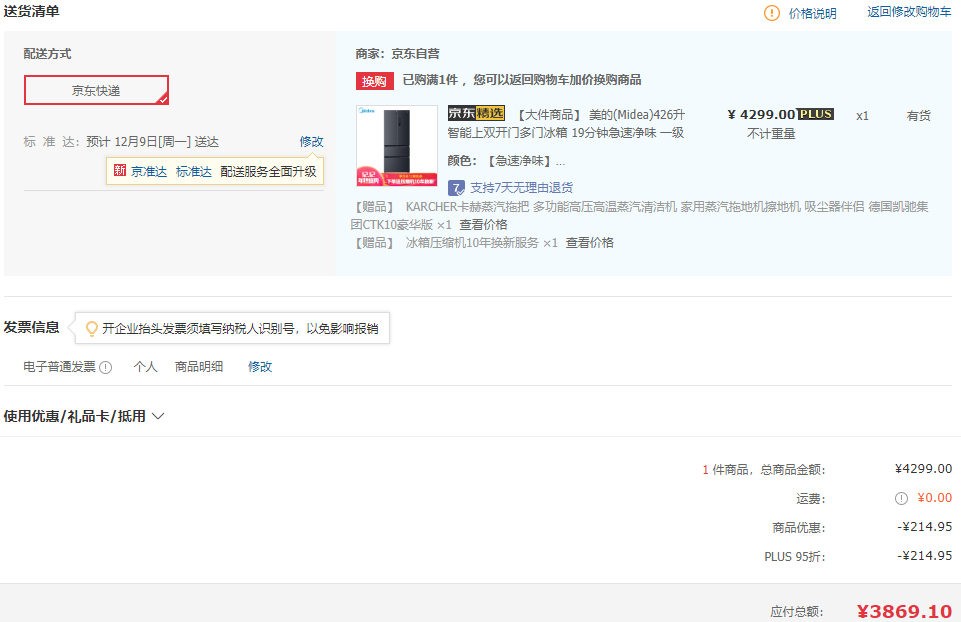This screenshot has width=961, height=622.
Task: Click 修改 next to delivery date
Action: tap(311, 142)
